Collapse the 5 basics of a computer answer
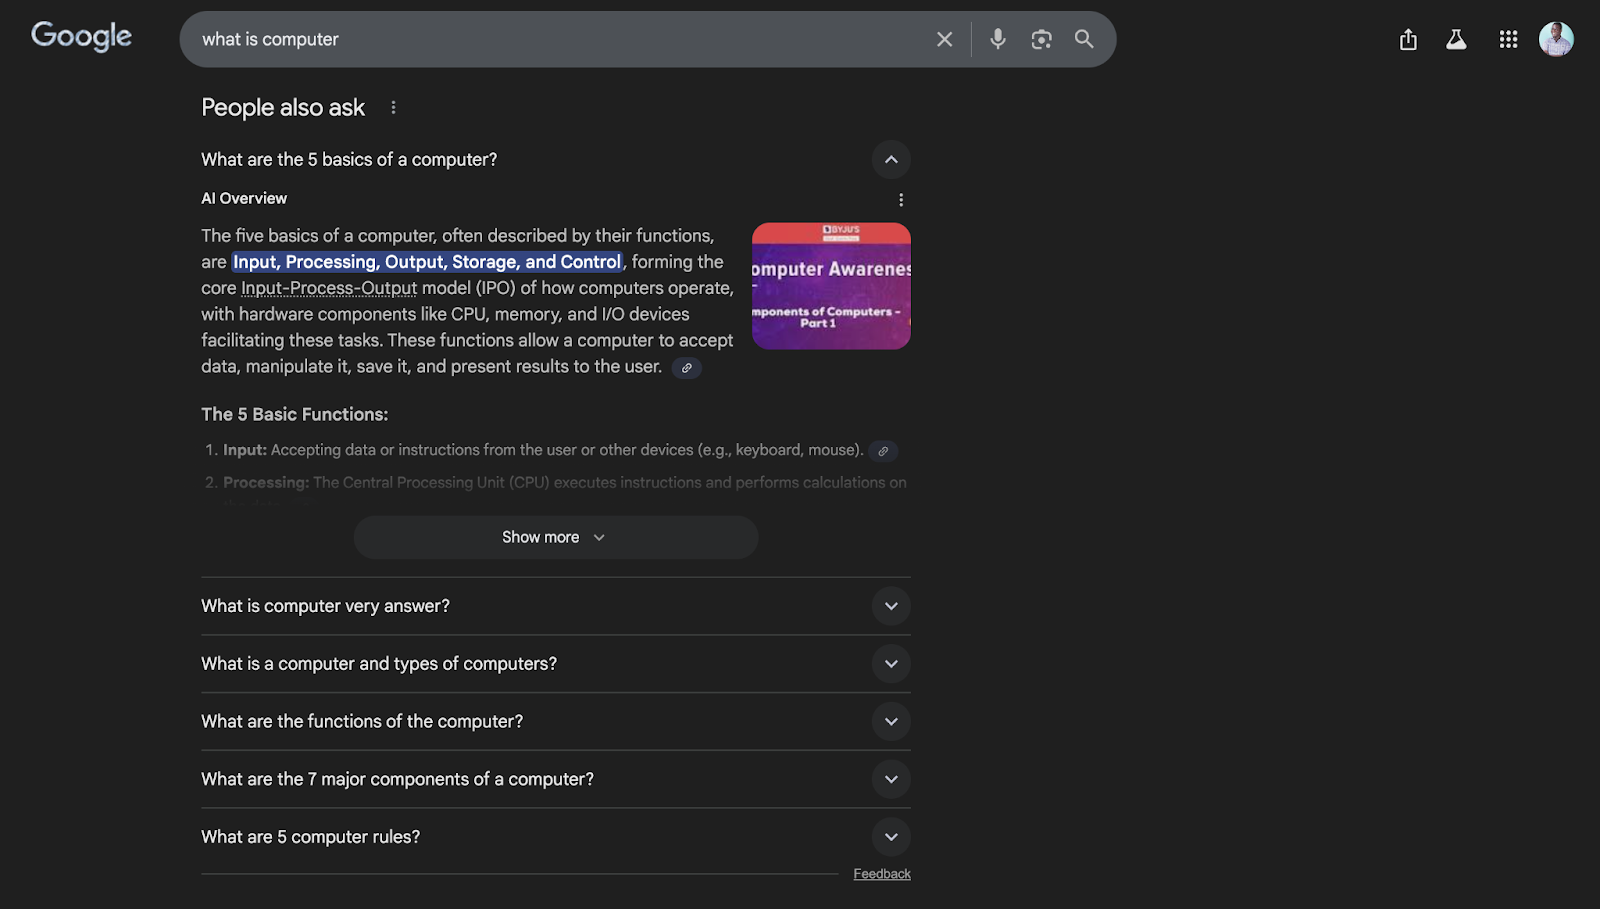This screenshot has height=909, width=1600. coord(890,159)
